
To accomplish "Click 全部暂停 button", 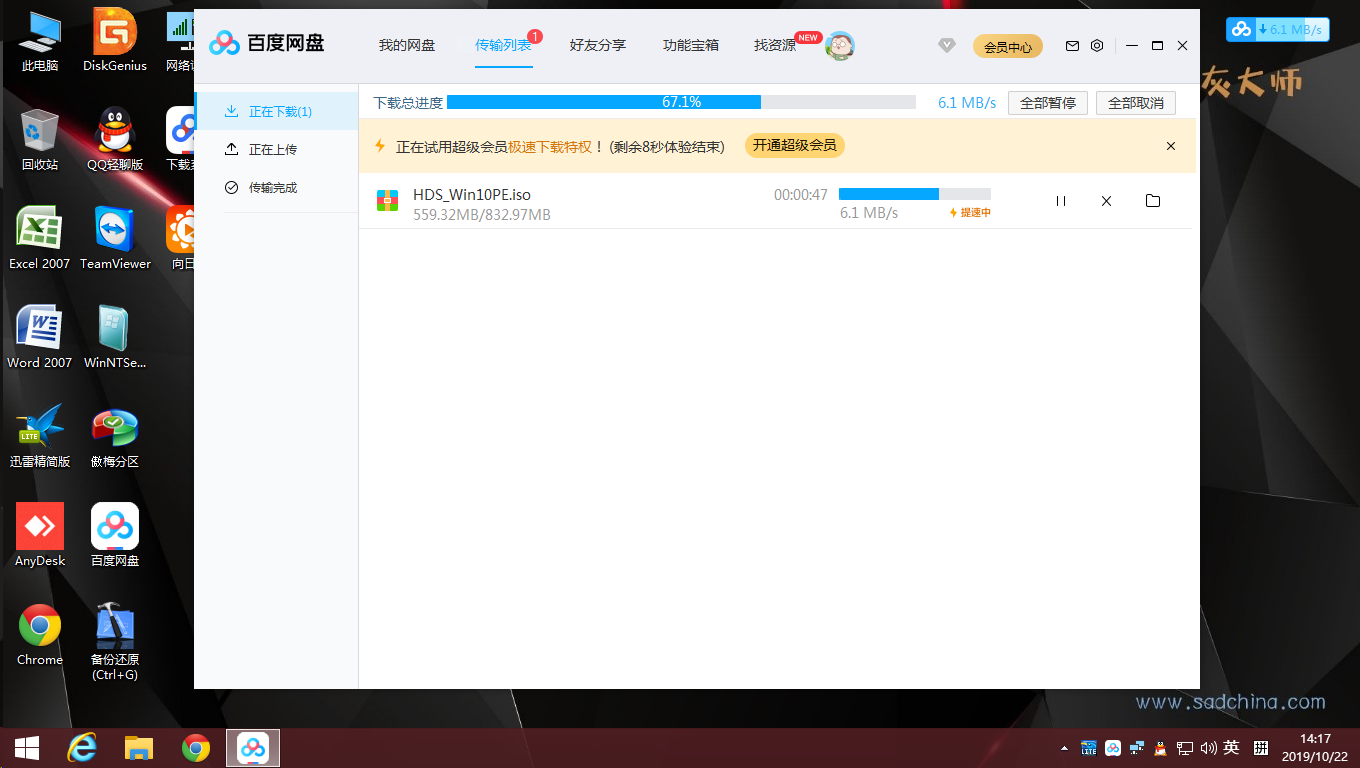I will (1048, 103).
